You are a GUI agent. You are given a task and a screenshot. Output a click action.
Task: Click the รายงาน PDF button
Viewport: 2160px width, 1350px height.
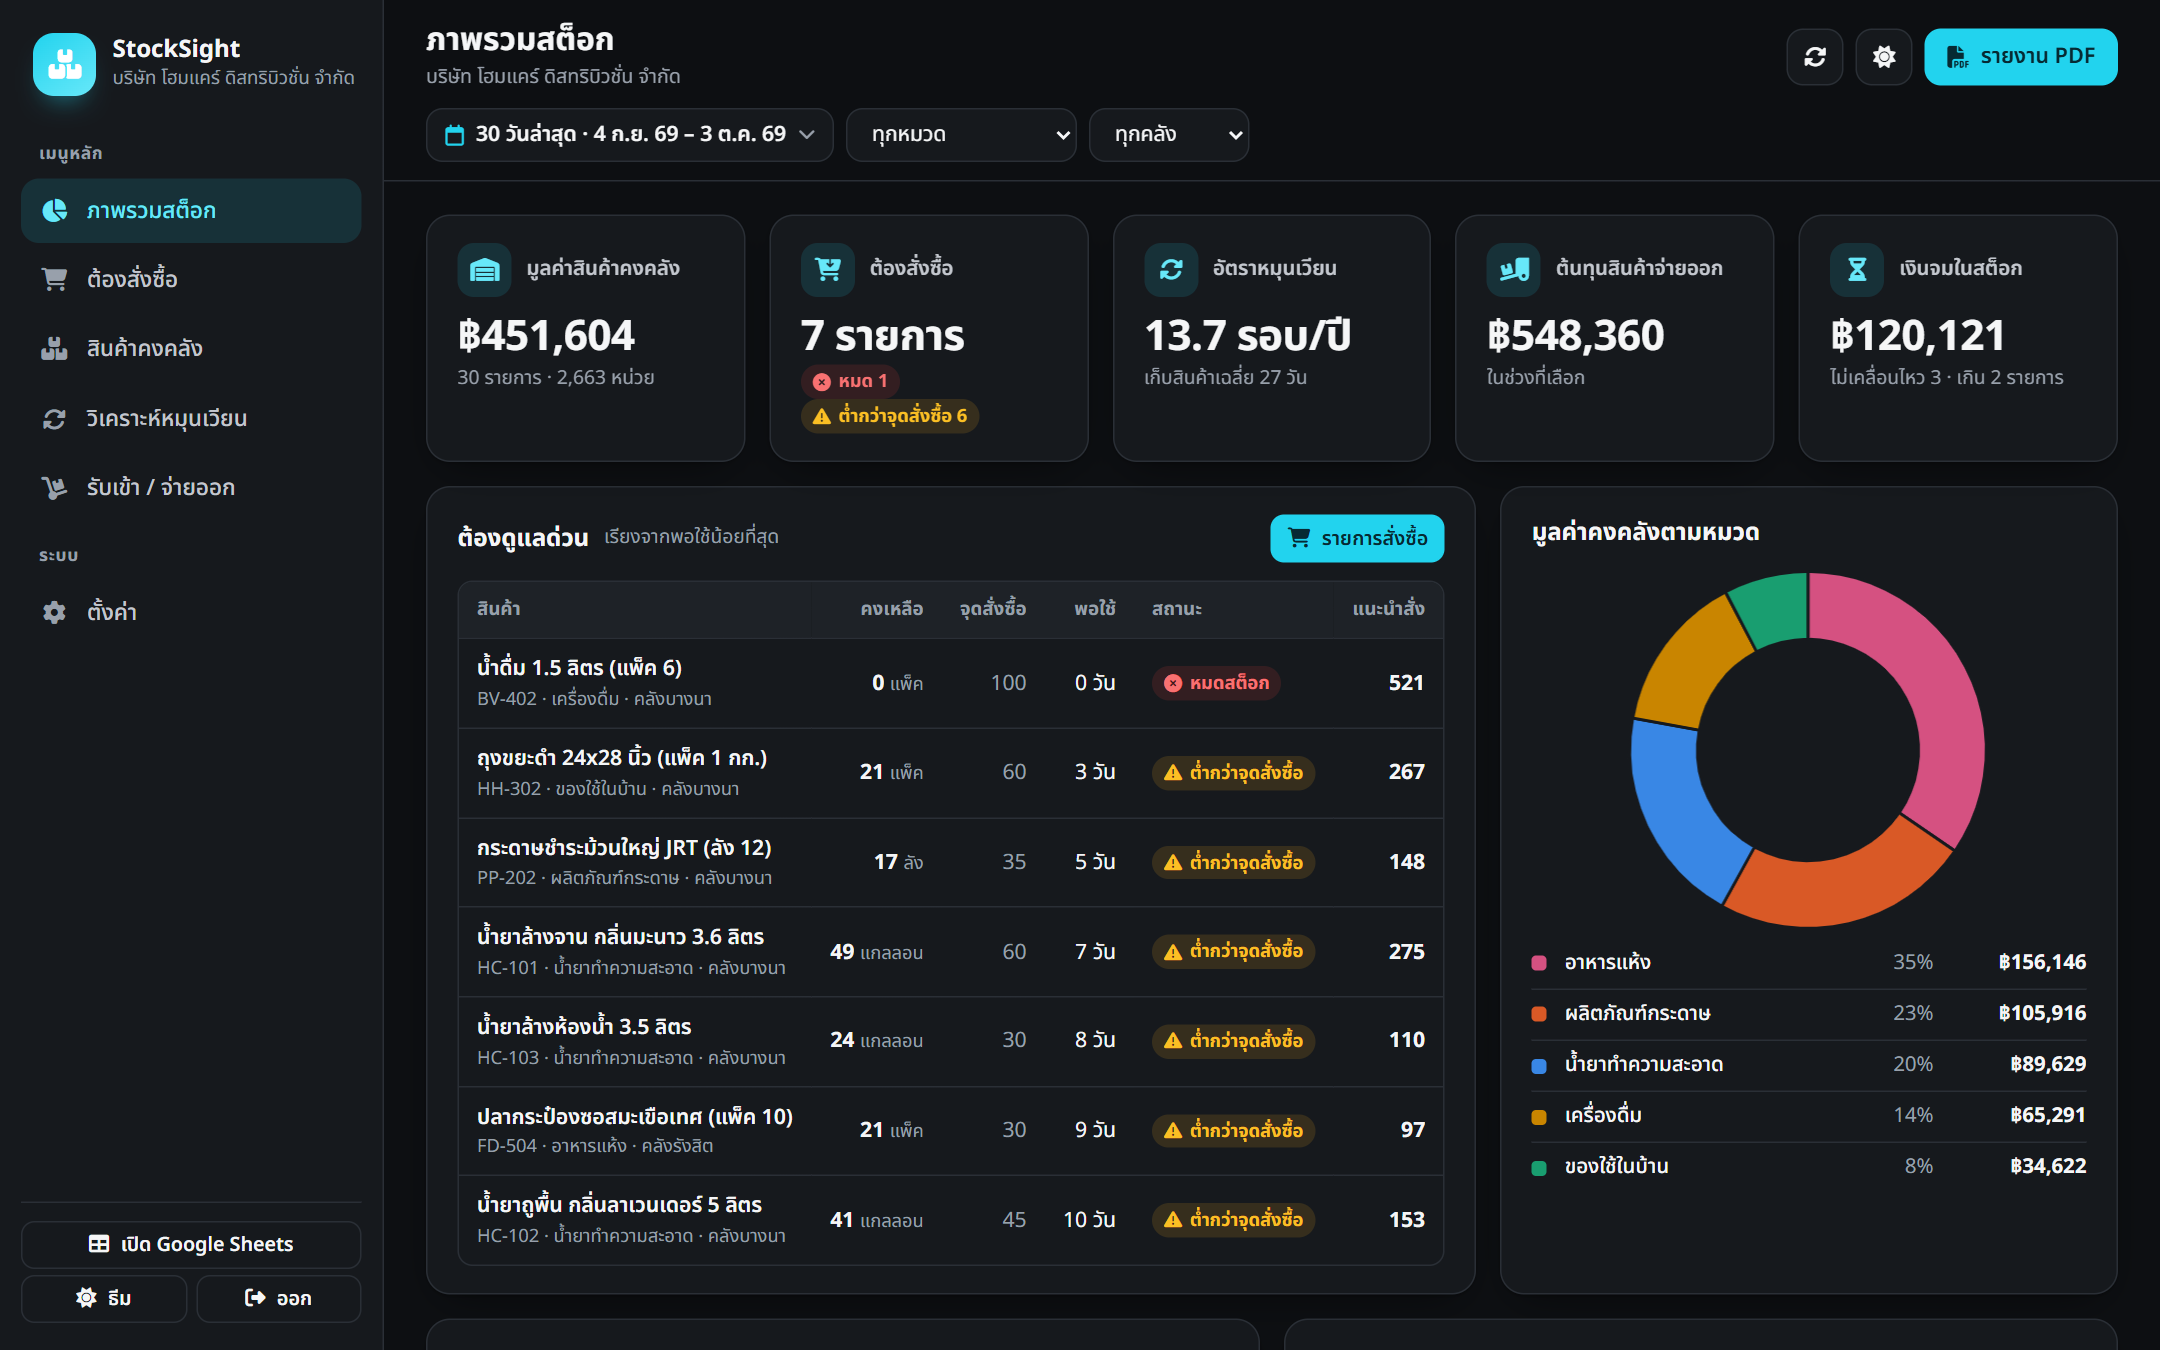click(x=2021, y=57)
